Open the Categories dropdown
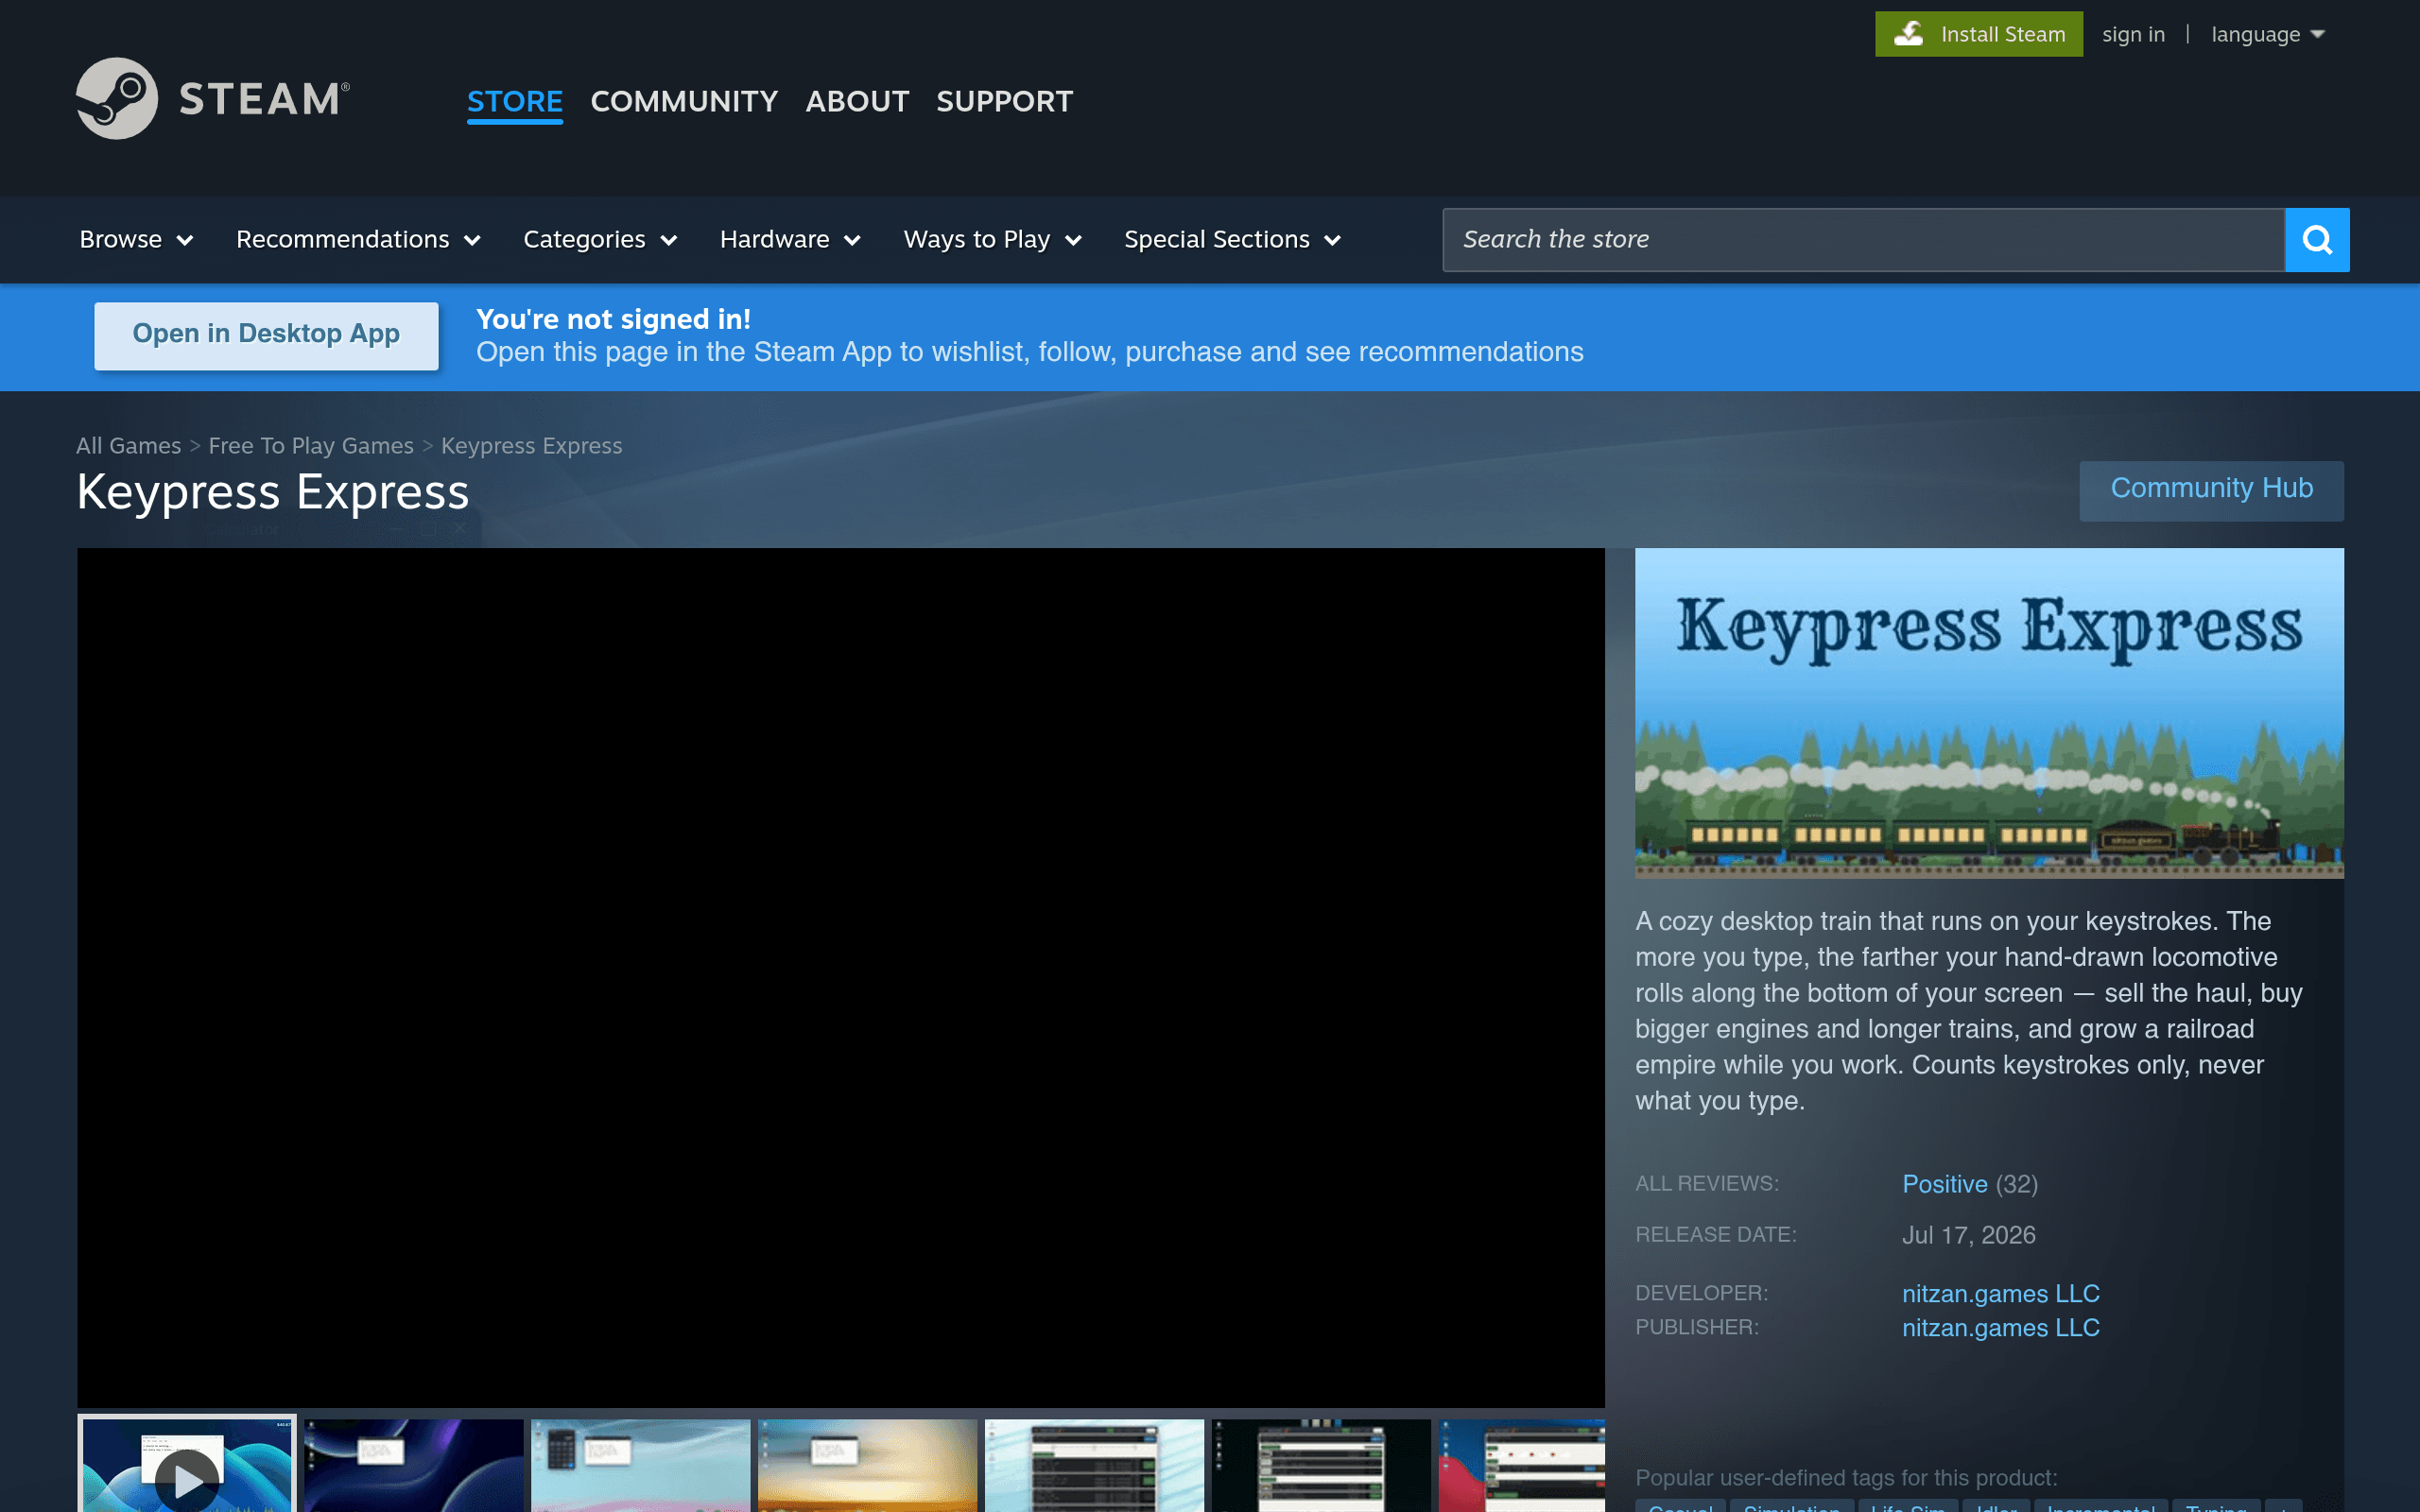2420x1512 pixels. click(600, 240)
